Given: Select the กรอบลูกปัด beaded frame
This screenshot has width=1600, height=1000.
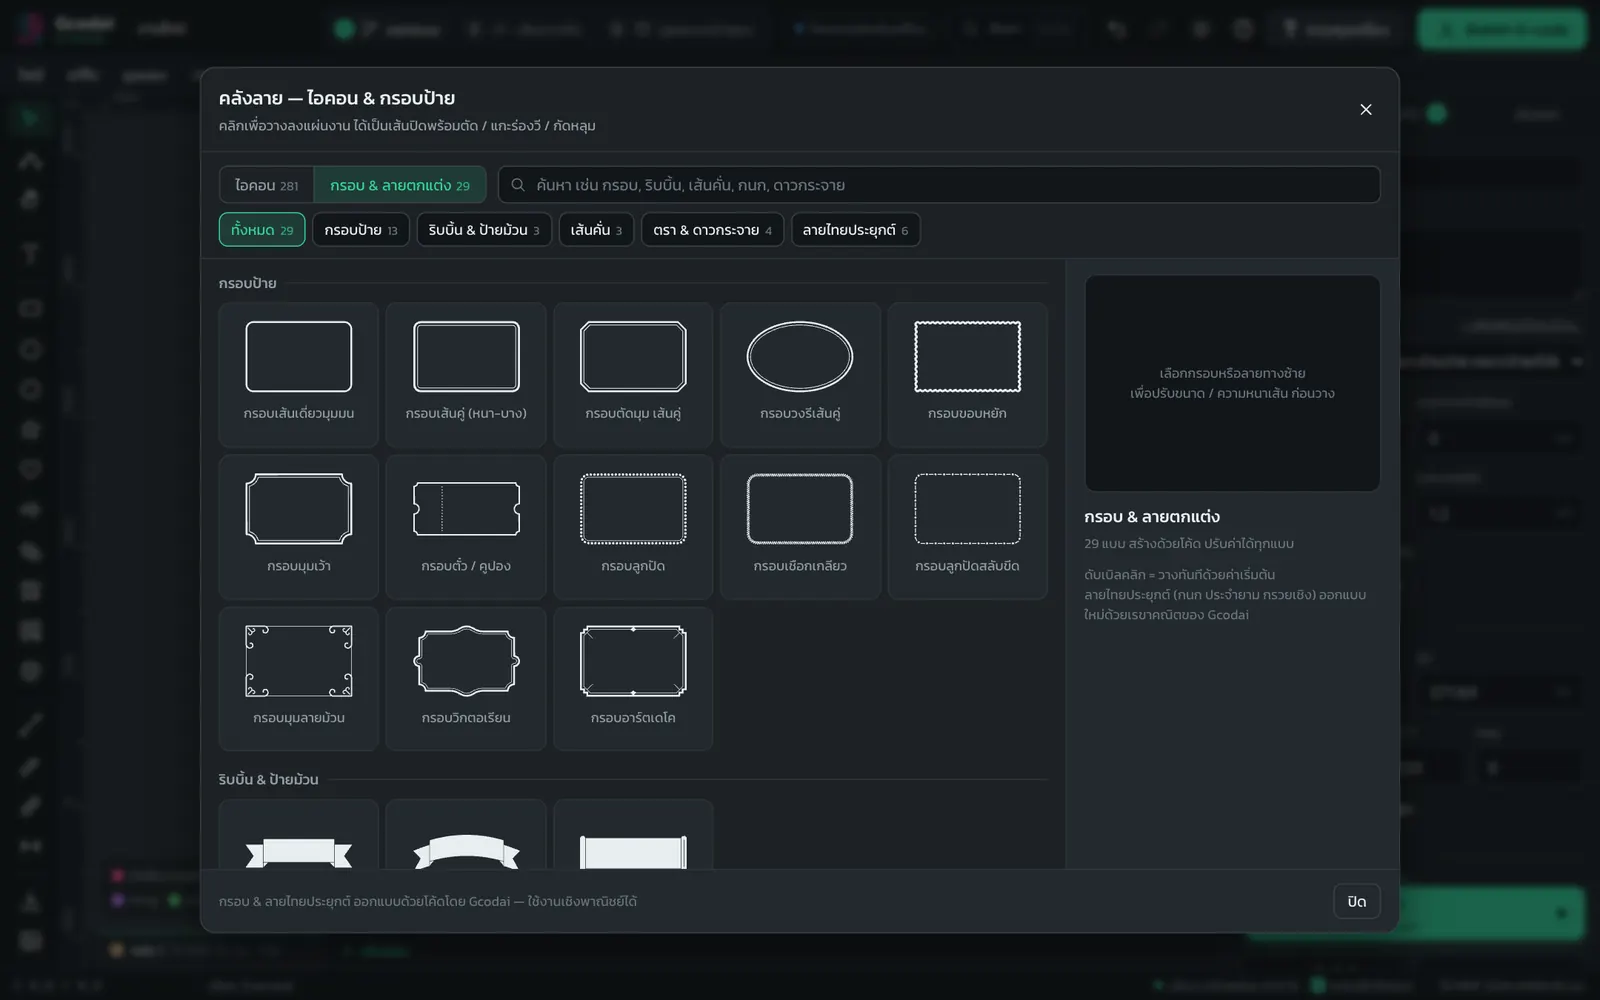Looking at the screenshot, I should 633,527.
